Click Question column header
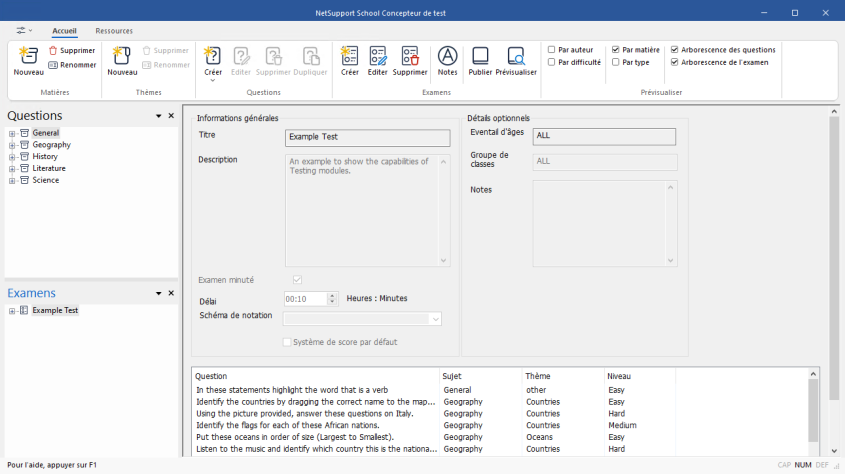 click(x=316, y=376)
